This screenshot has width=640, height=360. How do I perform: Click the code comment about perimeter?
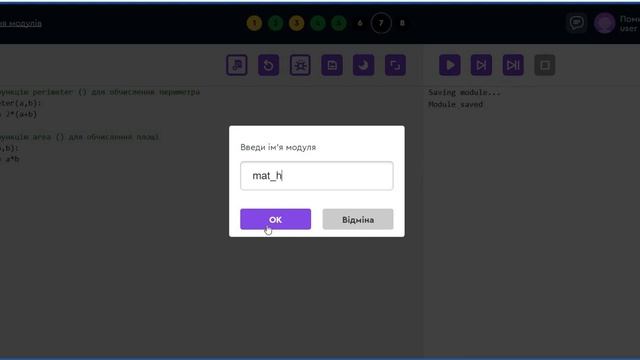click(100, 92)
